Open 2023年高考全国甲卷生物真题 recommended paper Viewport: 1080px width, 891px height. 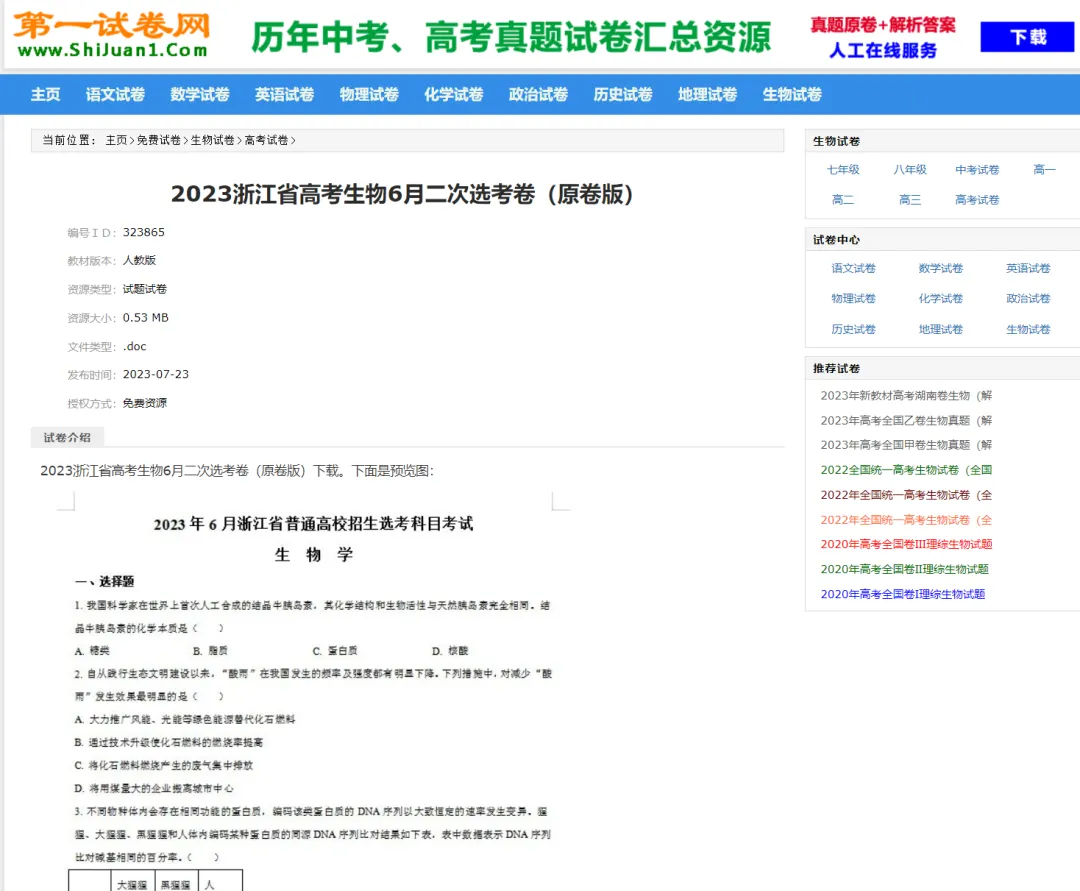point(906,446)
